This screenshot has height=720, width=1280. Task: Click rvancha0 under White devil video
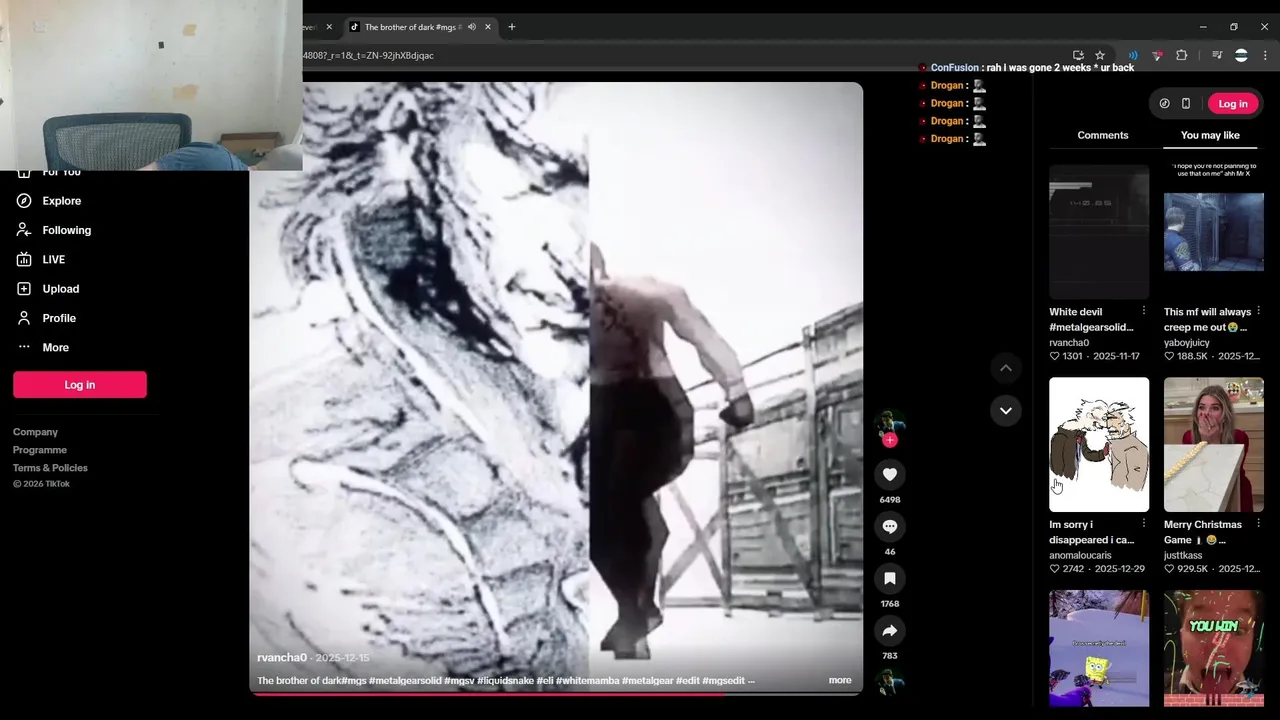click(1069, 342)
